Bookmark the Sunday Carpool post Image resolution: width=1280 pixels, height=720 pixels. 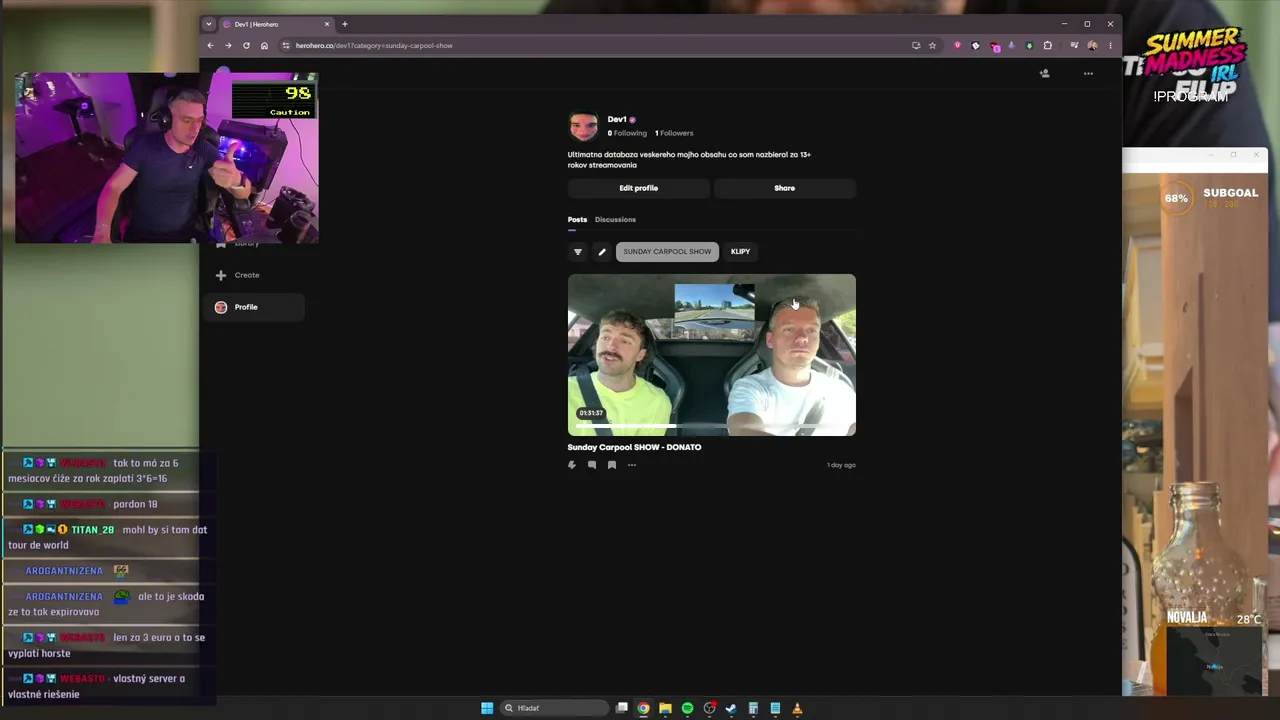click(x=612, y=465)
